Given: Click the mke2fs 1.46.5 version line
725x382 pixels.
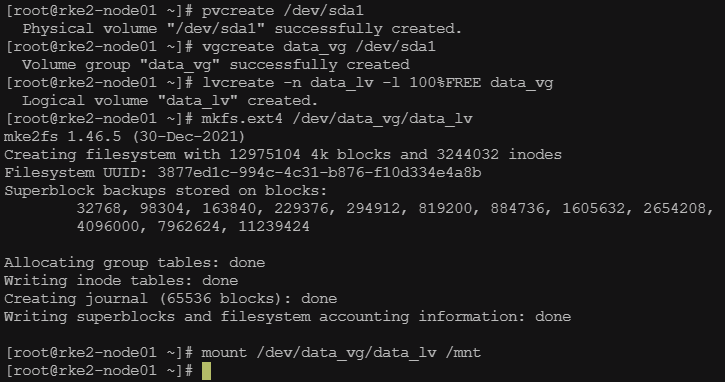Looking at the screenshot, I should click(x=124, y=137).
